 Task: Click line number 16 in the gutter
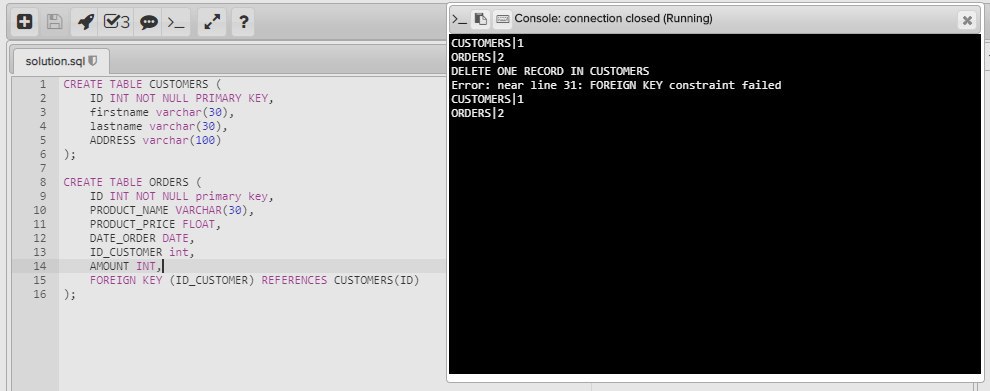[x=40, y=294]
